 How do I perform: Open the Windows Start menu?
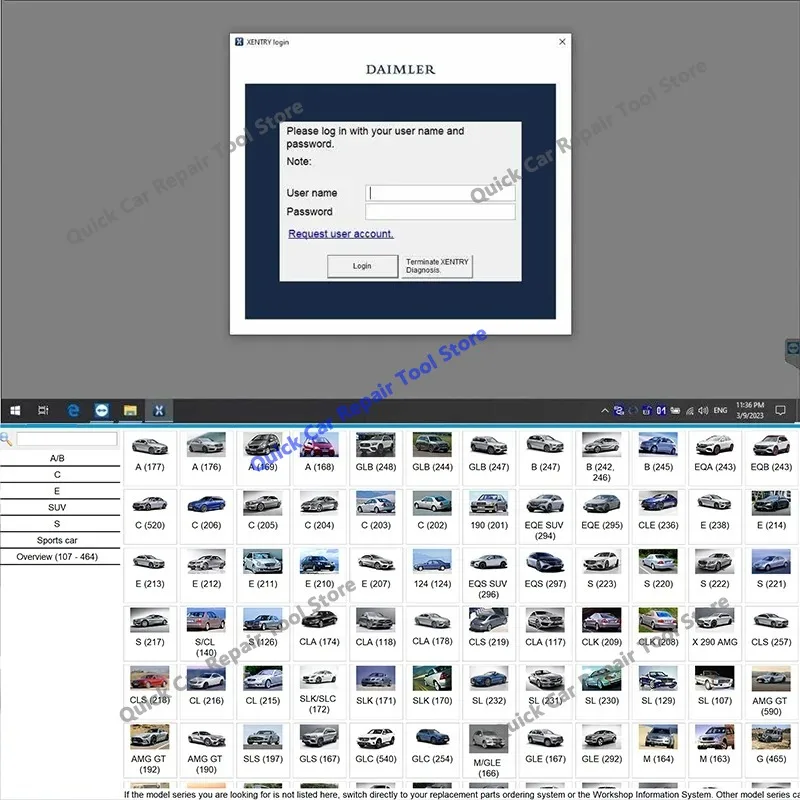click(x=15, y=411)
